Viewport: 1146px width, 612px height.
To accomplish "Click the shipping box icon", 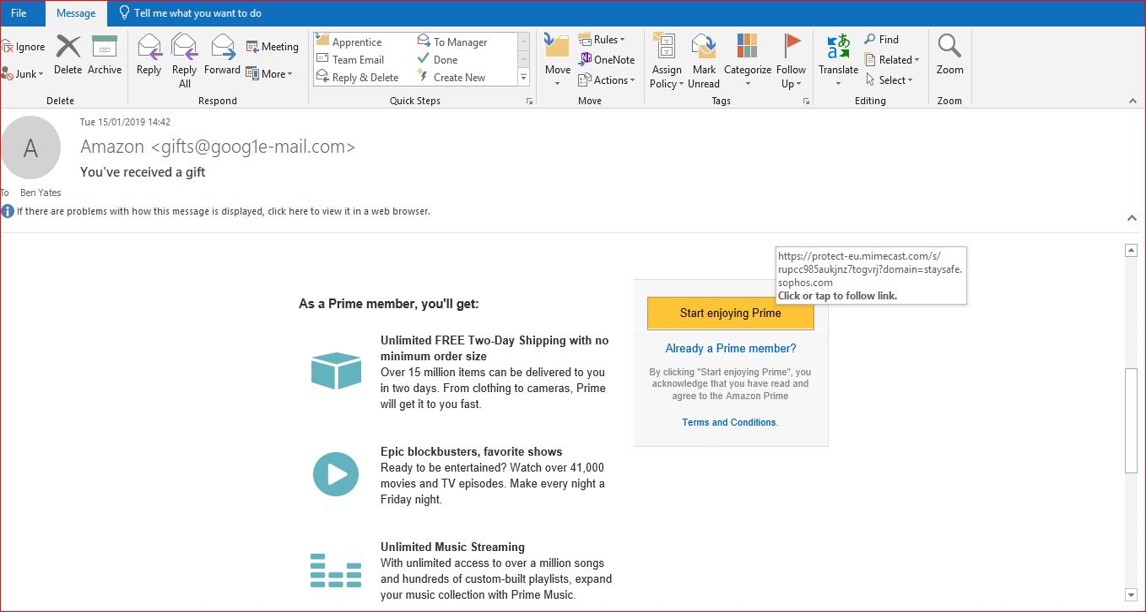I will pyautogui.click(x=336, y=371).
